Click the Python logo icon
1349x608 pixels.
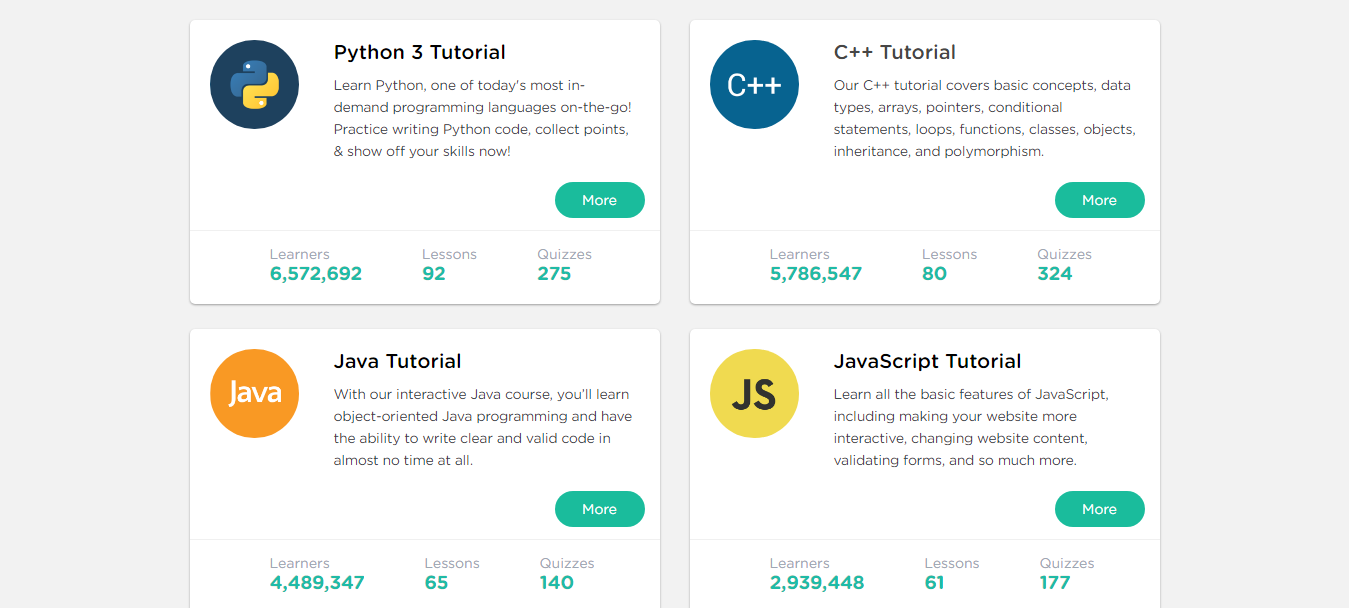point(254,84)
